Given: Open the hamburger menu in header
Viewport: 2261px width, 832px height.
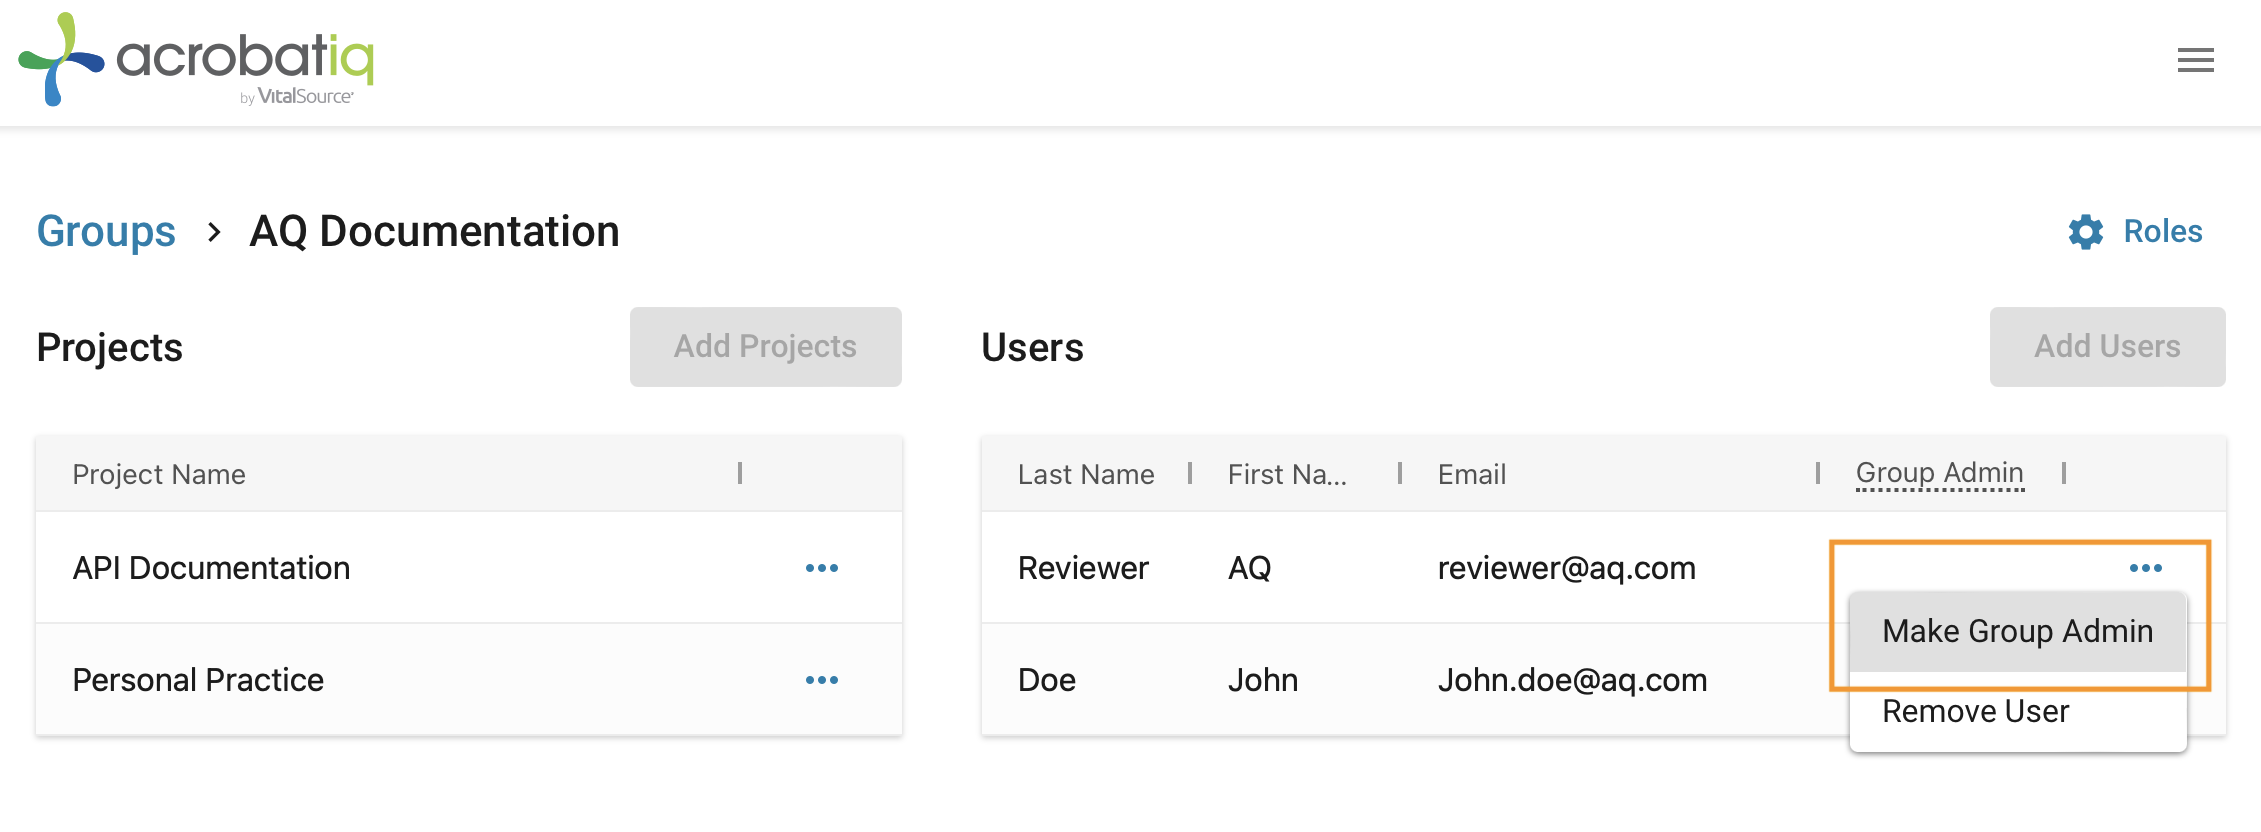Looking at the screenshot, I should [x=2195, y=61].
